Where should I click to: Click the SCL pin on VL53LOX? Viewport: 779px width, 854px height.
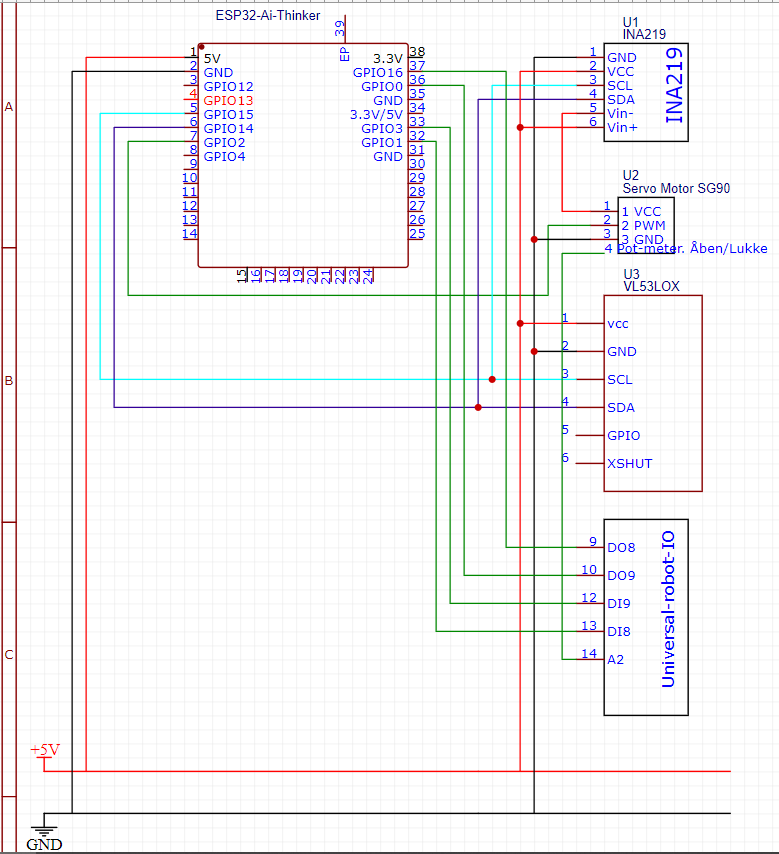tap(620, 380)
